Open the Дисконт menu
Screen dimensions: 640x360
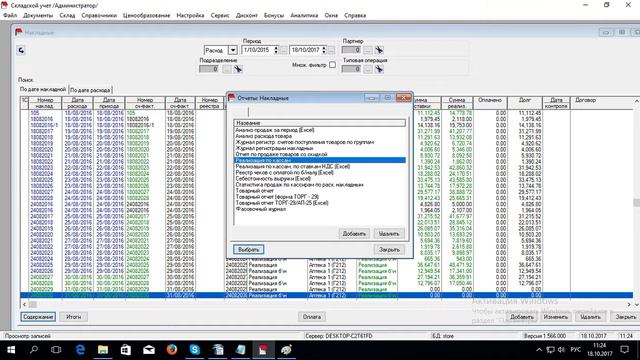[x=247, y=15]
